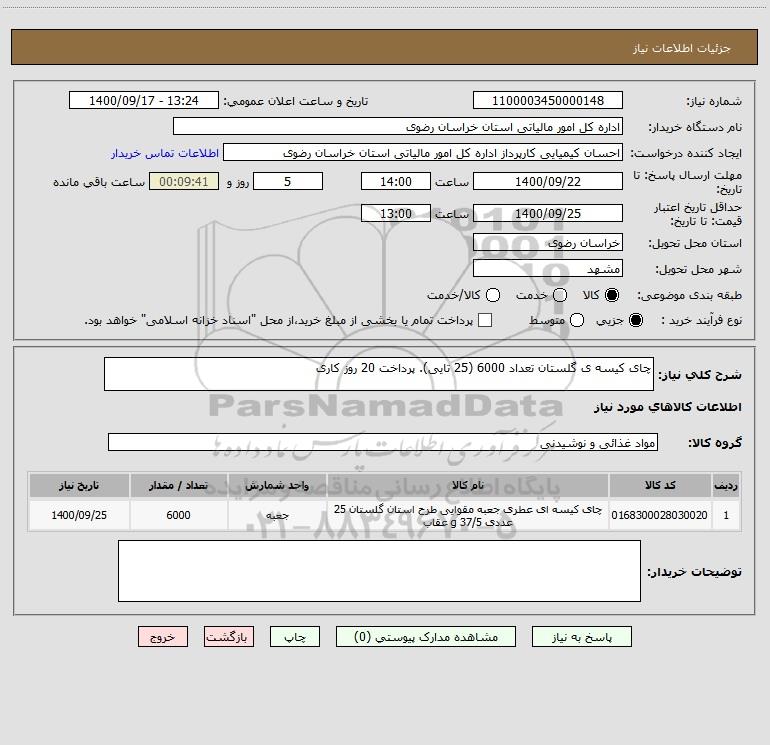Click the شرح کلی نیاز description box
Viewport: 770px width, 745px height.
[379, 374]
